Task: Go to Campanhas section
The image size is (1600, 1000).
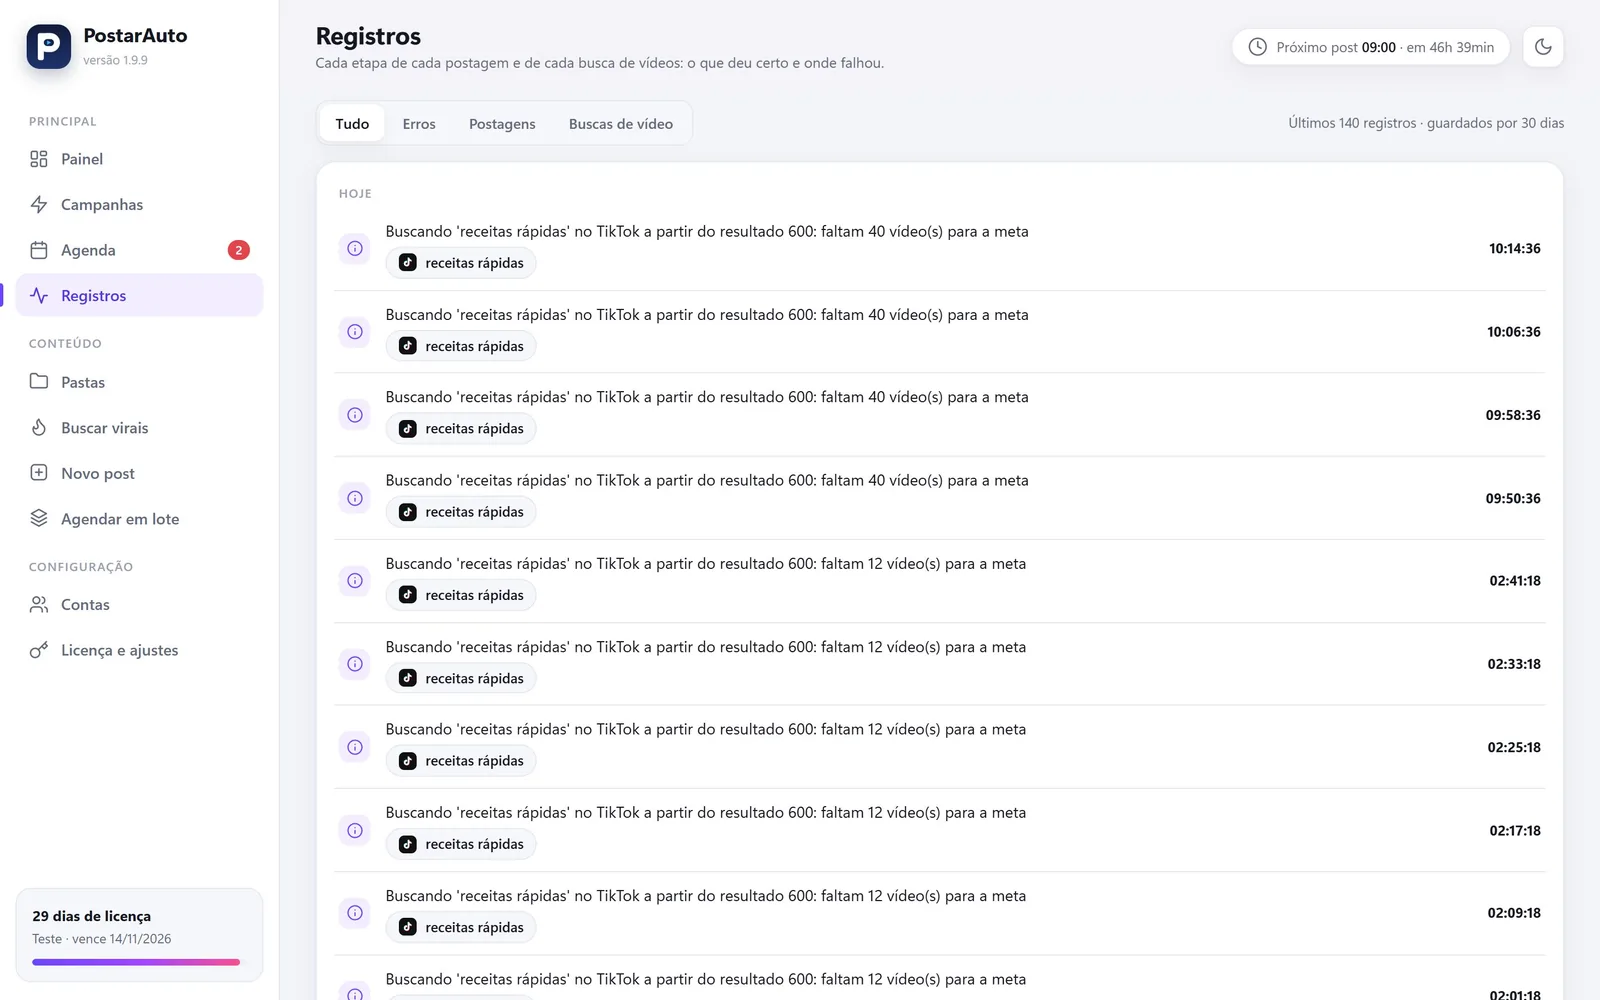Action: tap(139, 205)
